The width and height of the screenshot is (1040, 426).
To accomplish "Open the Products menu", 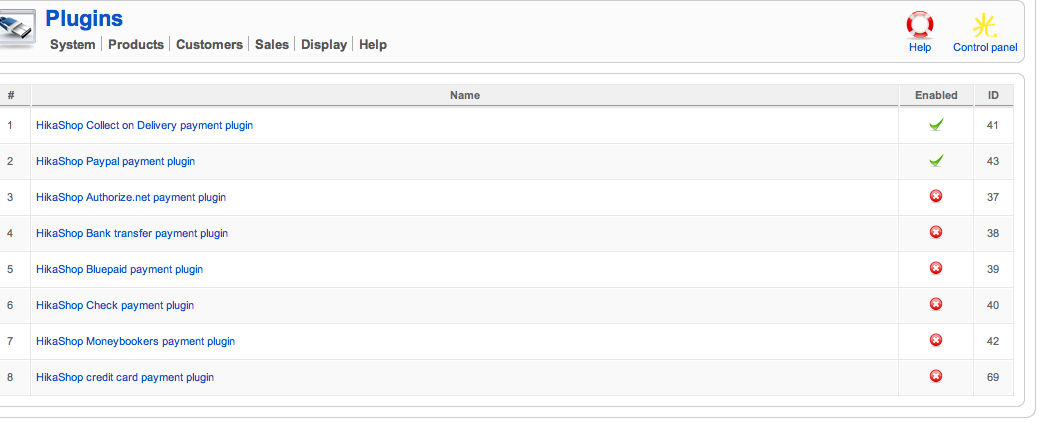I will click(136, 44).
